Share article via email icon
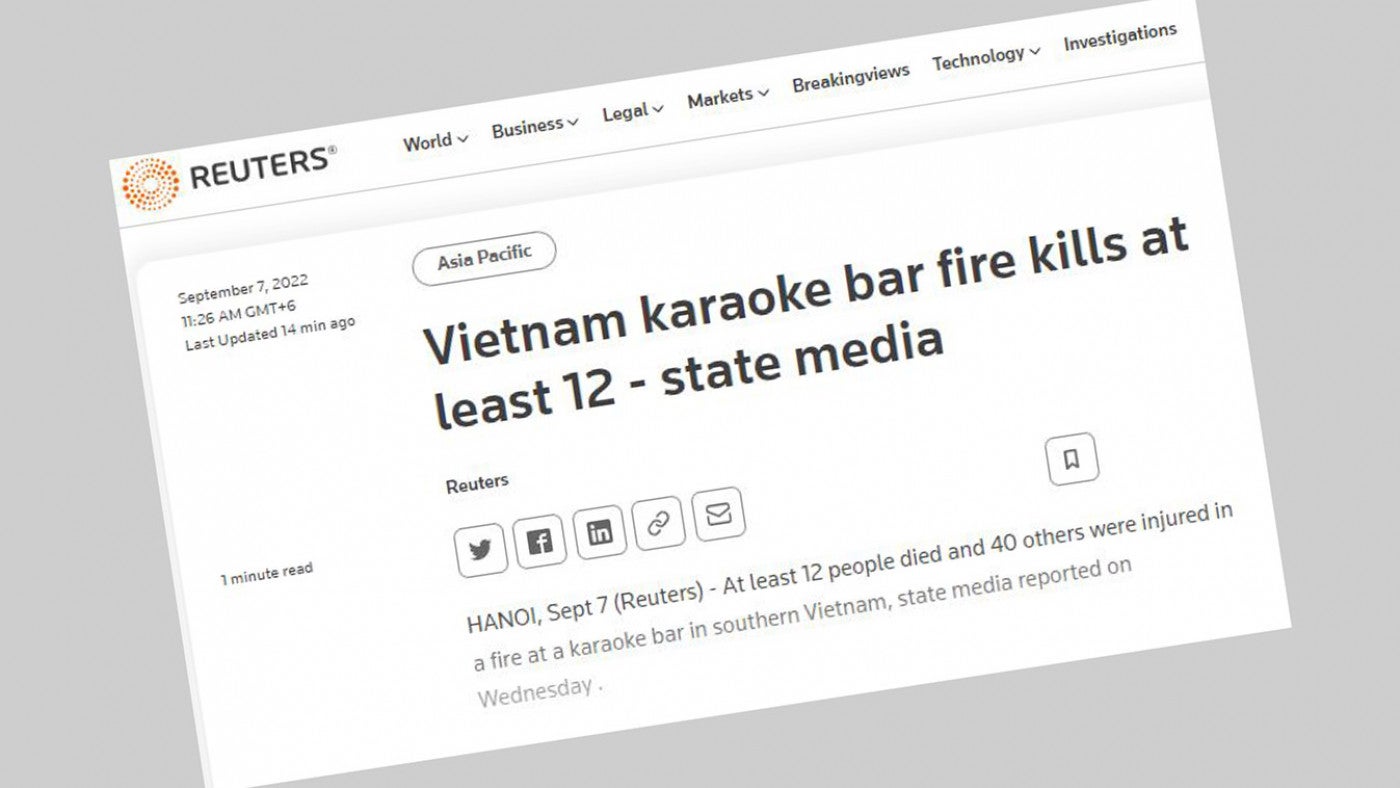This screenshot has width=1400, height=788. (718, 514)
